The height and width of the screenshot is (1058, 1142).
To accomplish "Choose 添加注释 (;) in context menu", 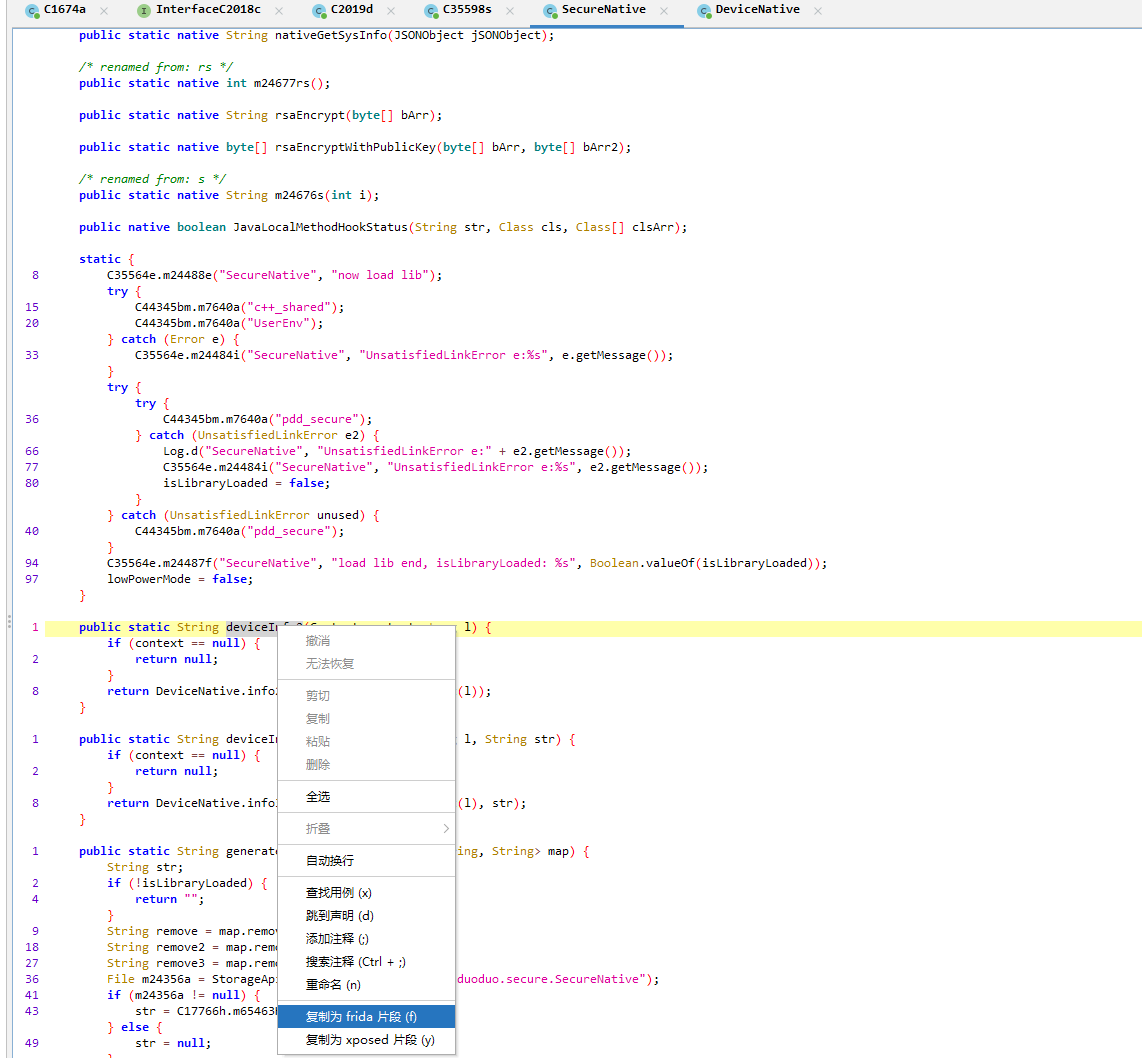I will click(366, 939).
